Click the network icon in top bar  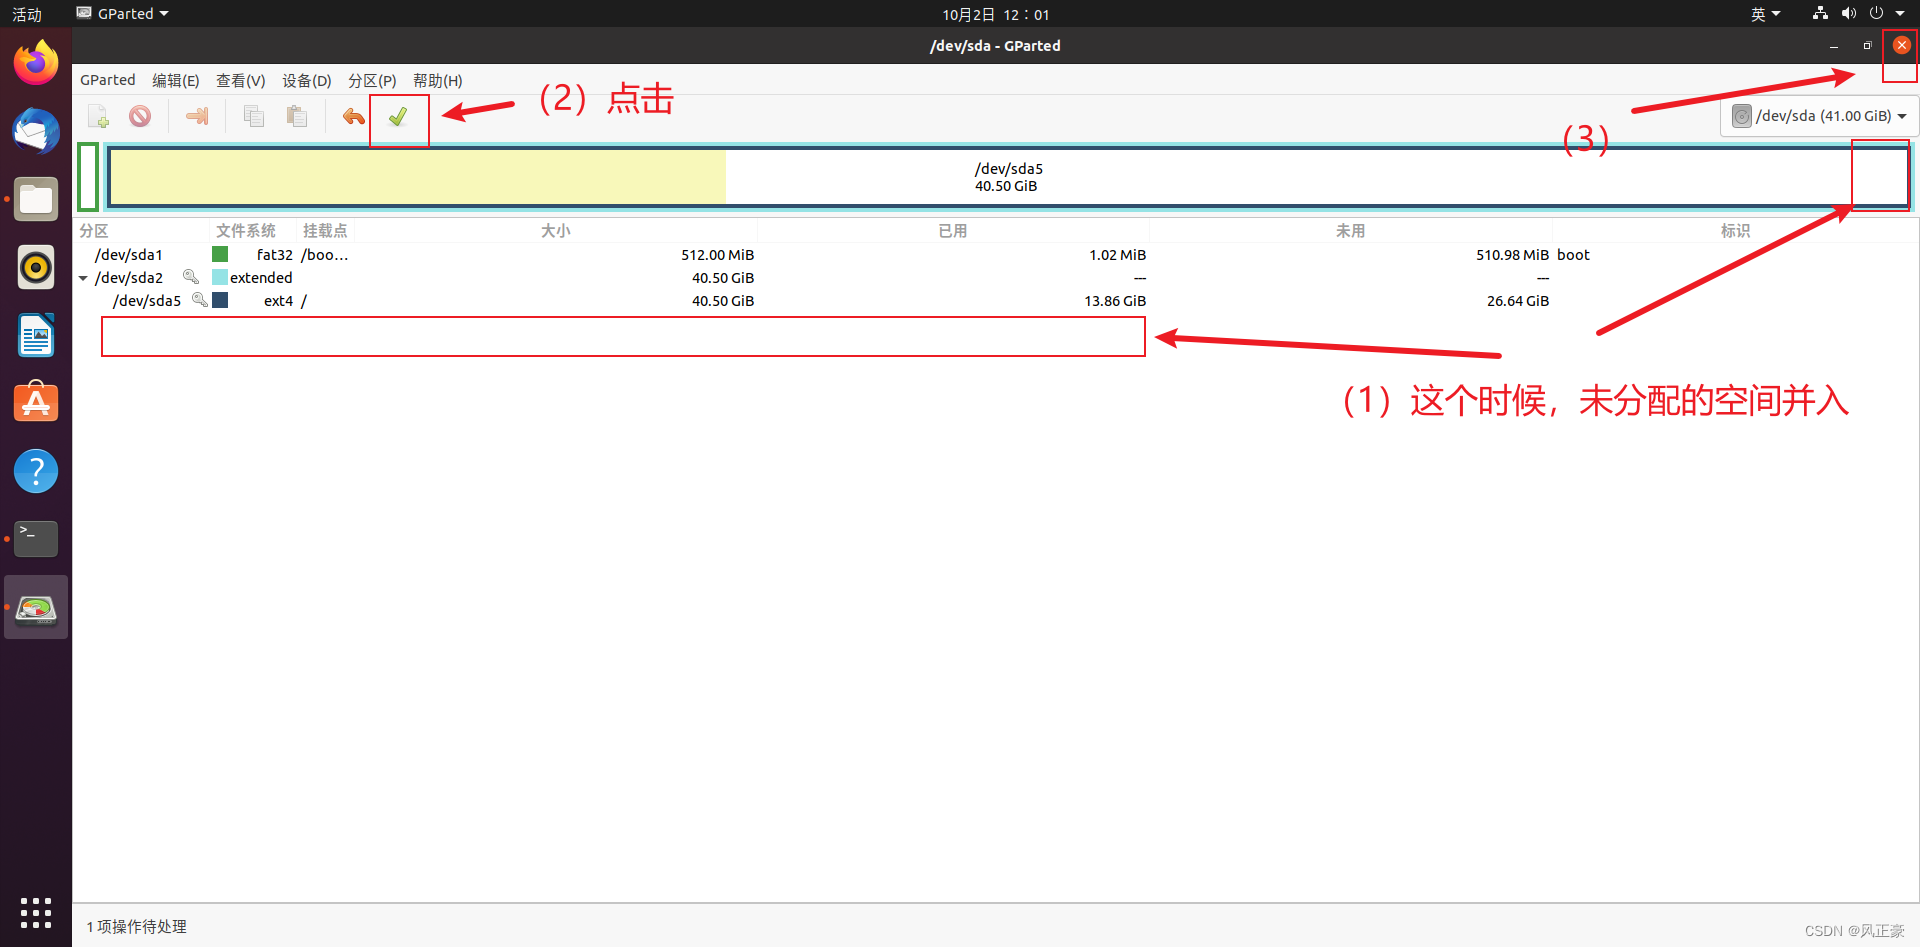pyautogui.click(x=1820, y=14)
